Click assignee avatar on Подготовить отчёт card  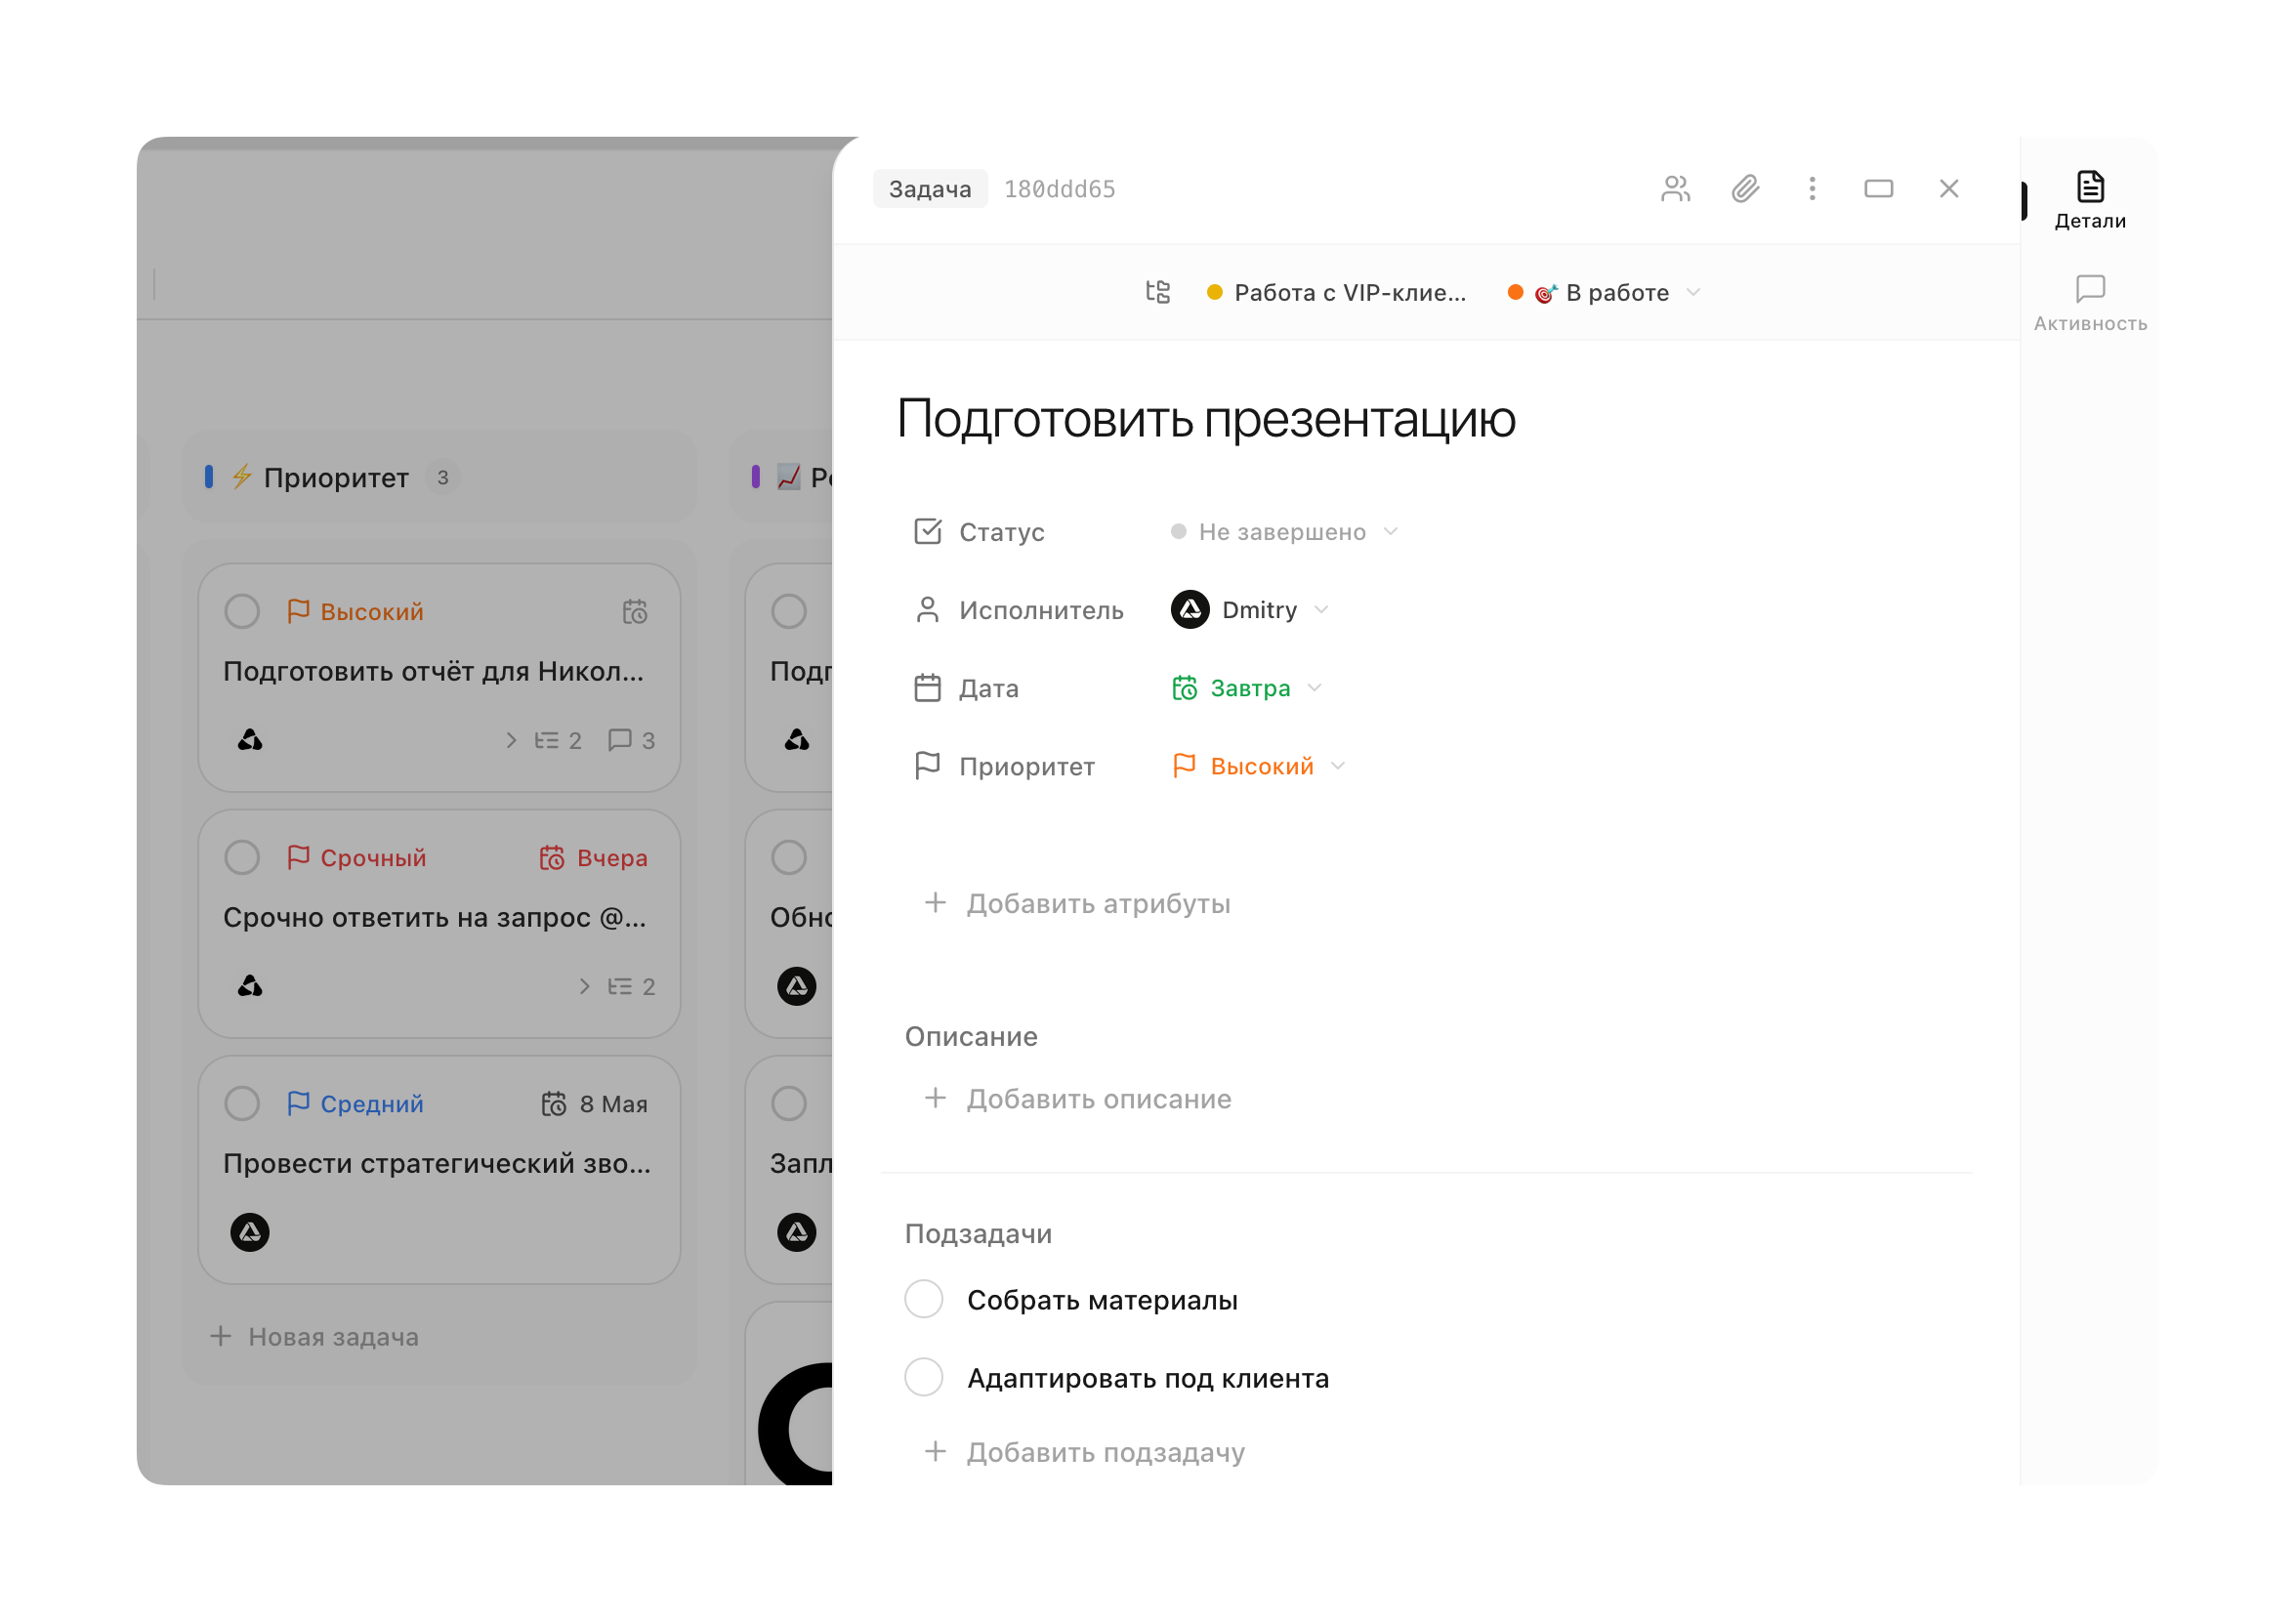click(250, 740)
